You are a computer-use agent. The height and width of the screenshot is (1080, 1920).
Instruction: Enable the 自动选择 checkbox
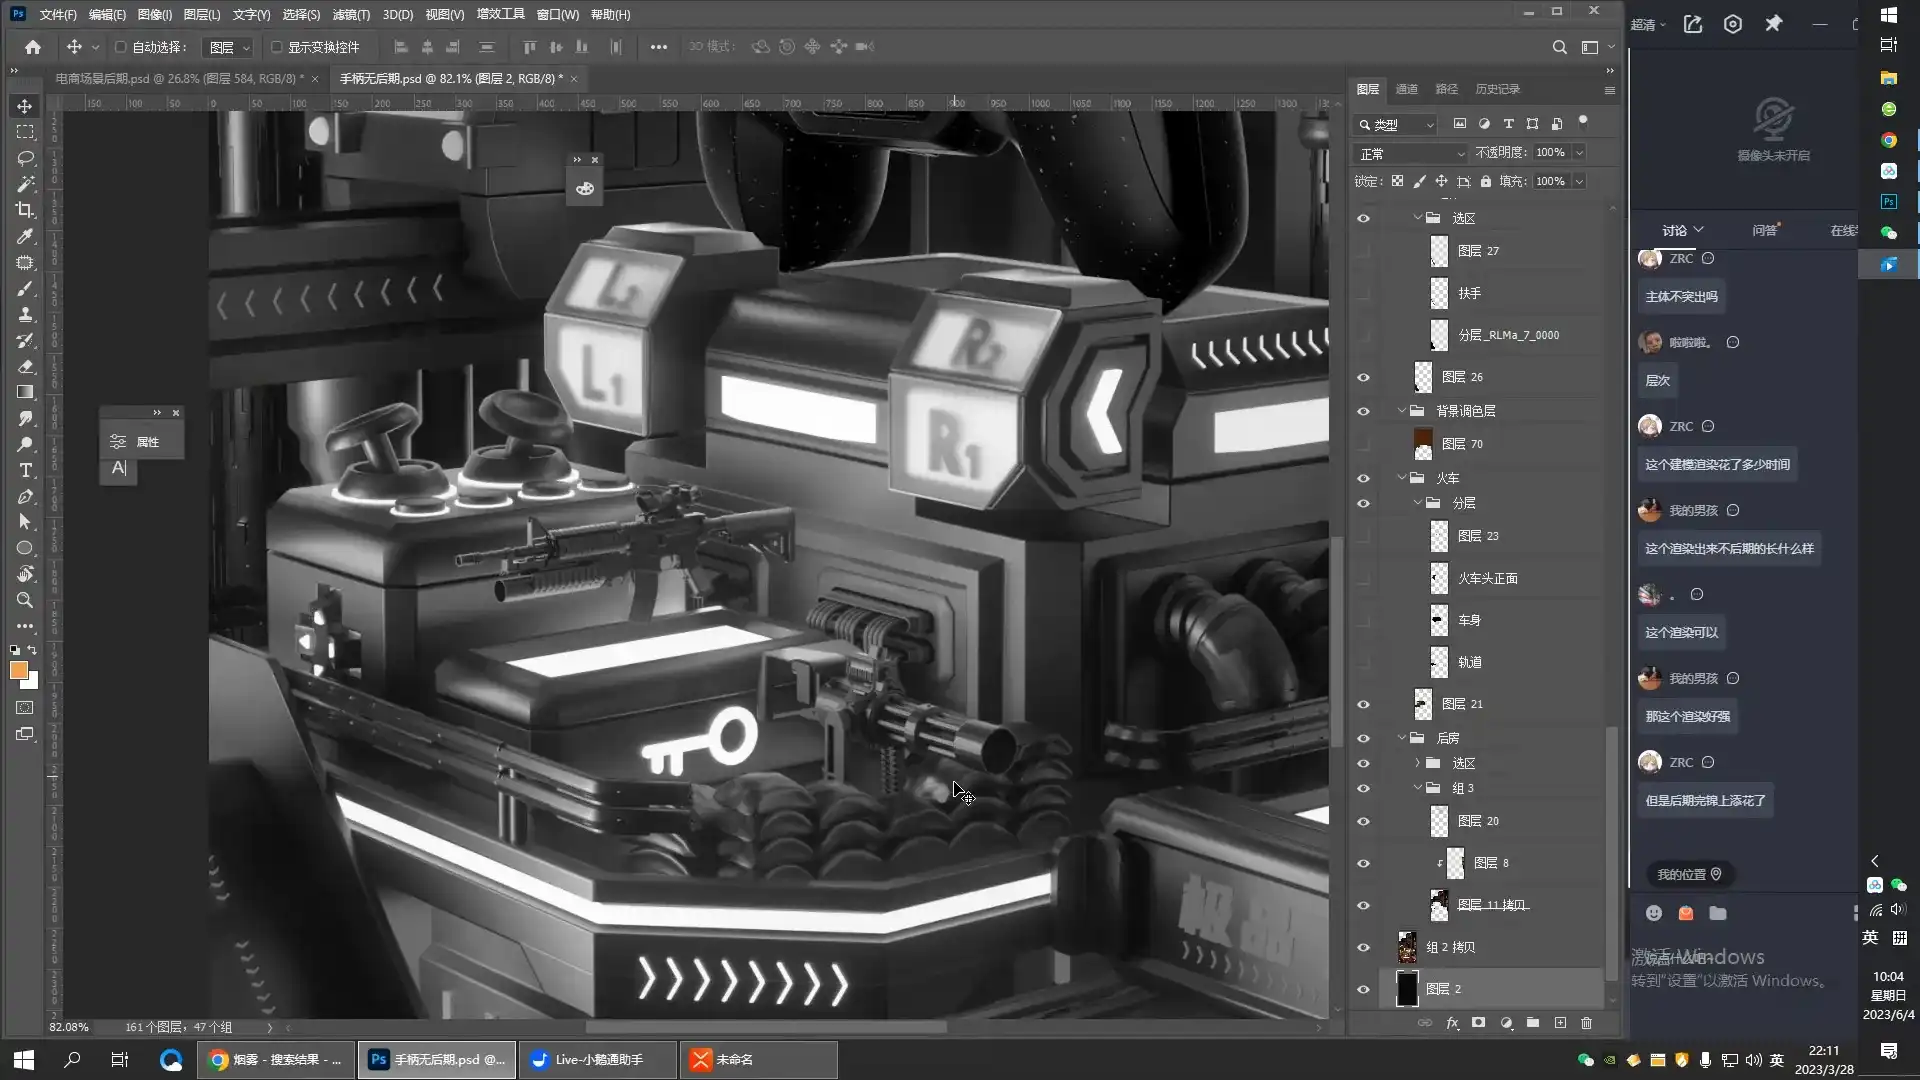tap(121, 47)
